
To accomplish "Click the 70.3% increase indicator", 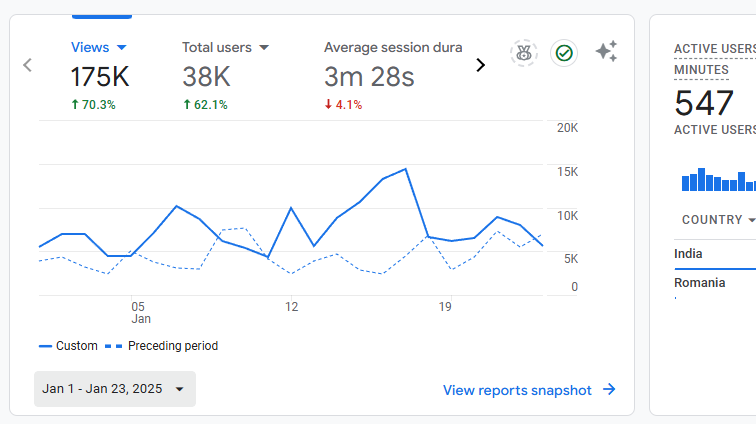I will [x=94, y=105].
